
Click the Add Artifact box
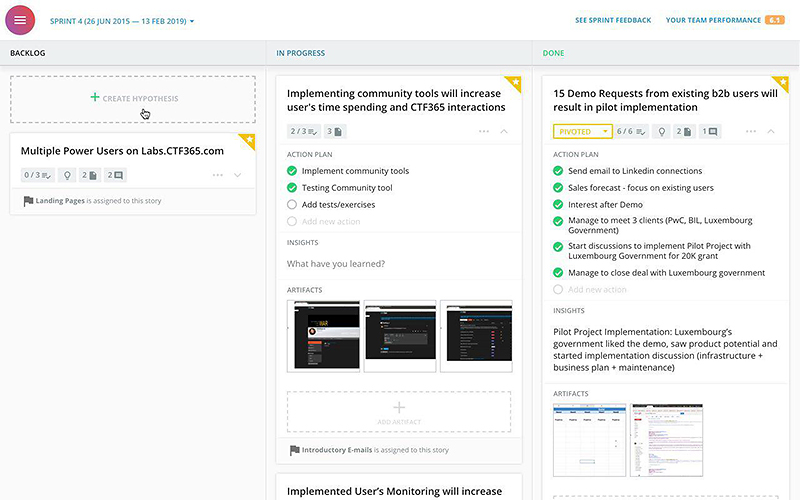(399, 412)
